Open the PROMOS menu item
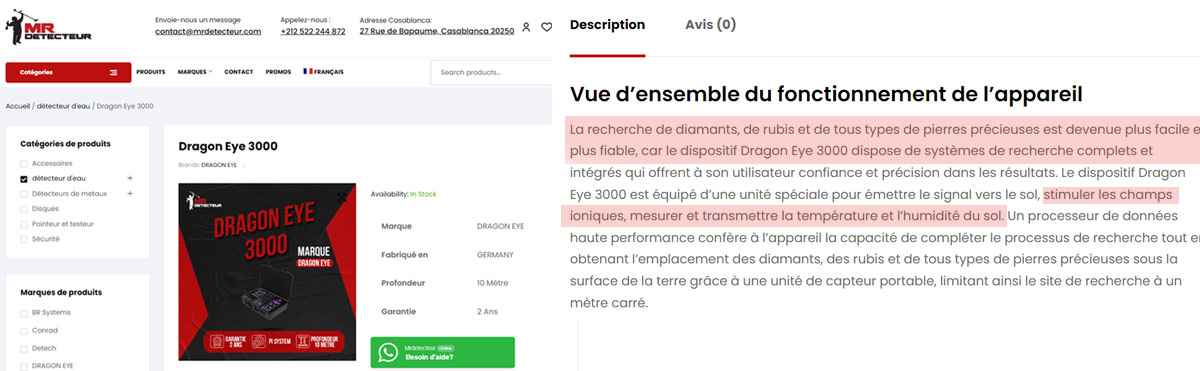 [279, 72]
